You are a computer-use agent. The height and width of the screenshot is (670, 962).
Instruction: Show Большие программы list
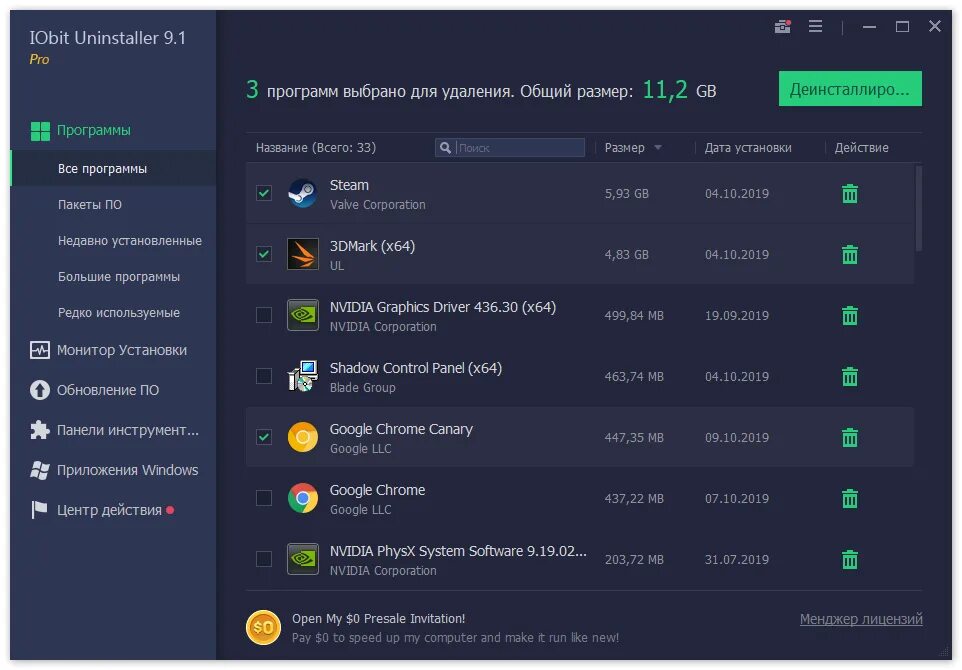118,277
